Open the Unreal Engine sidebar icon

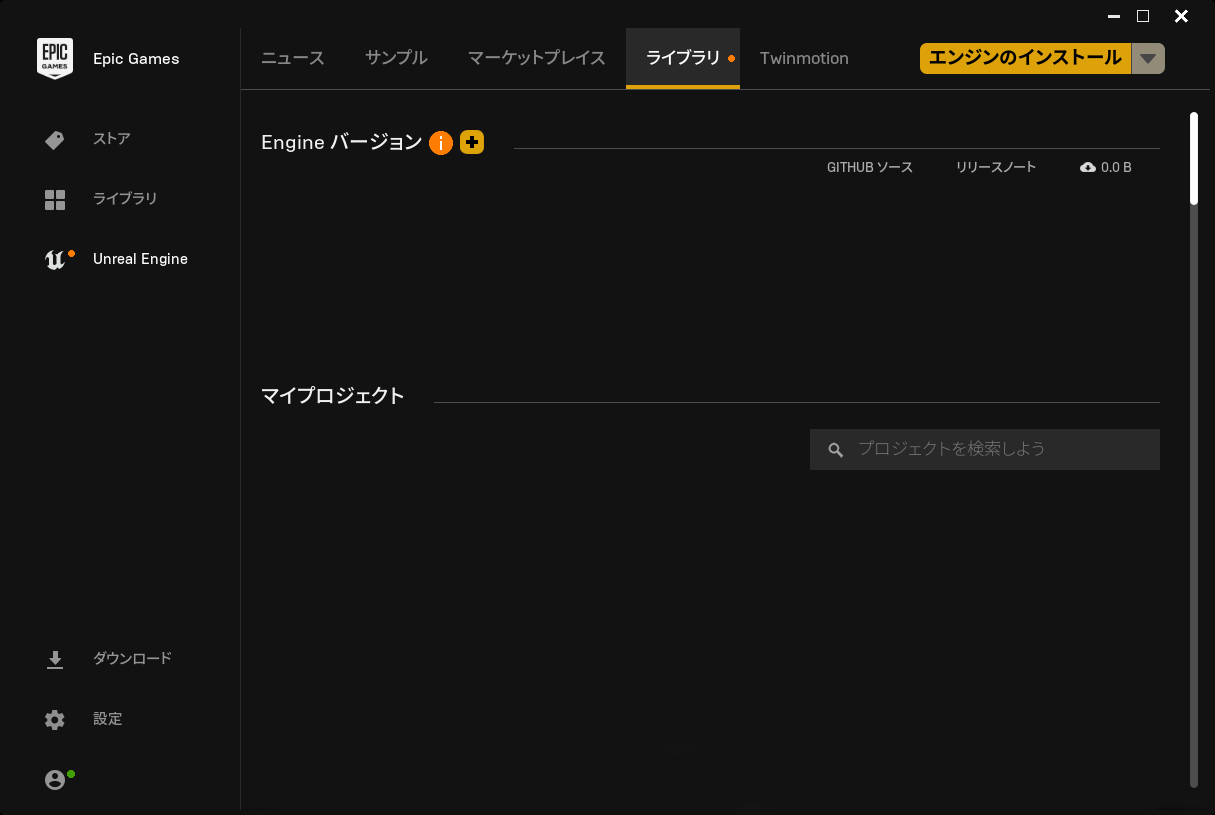point(55,258)
